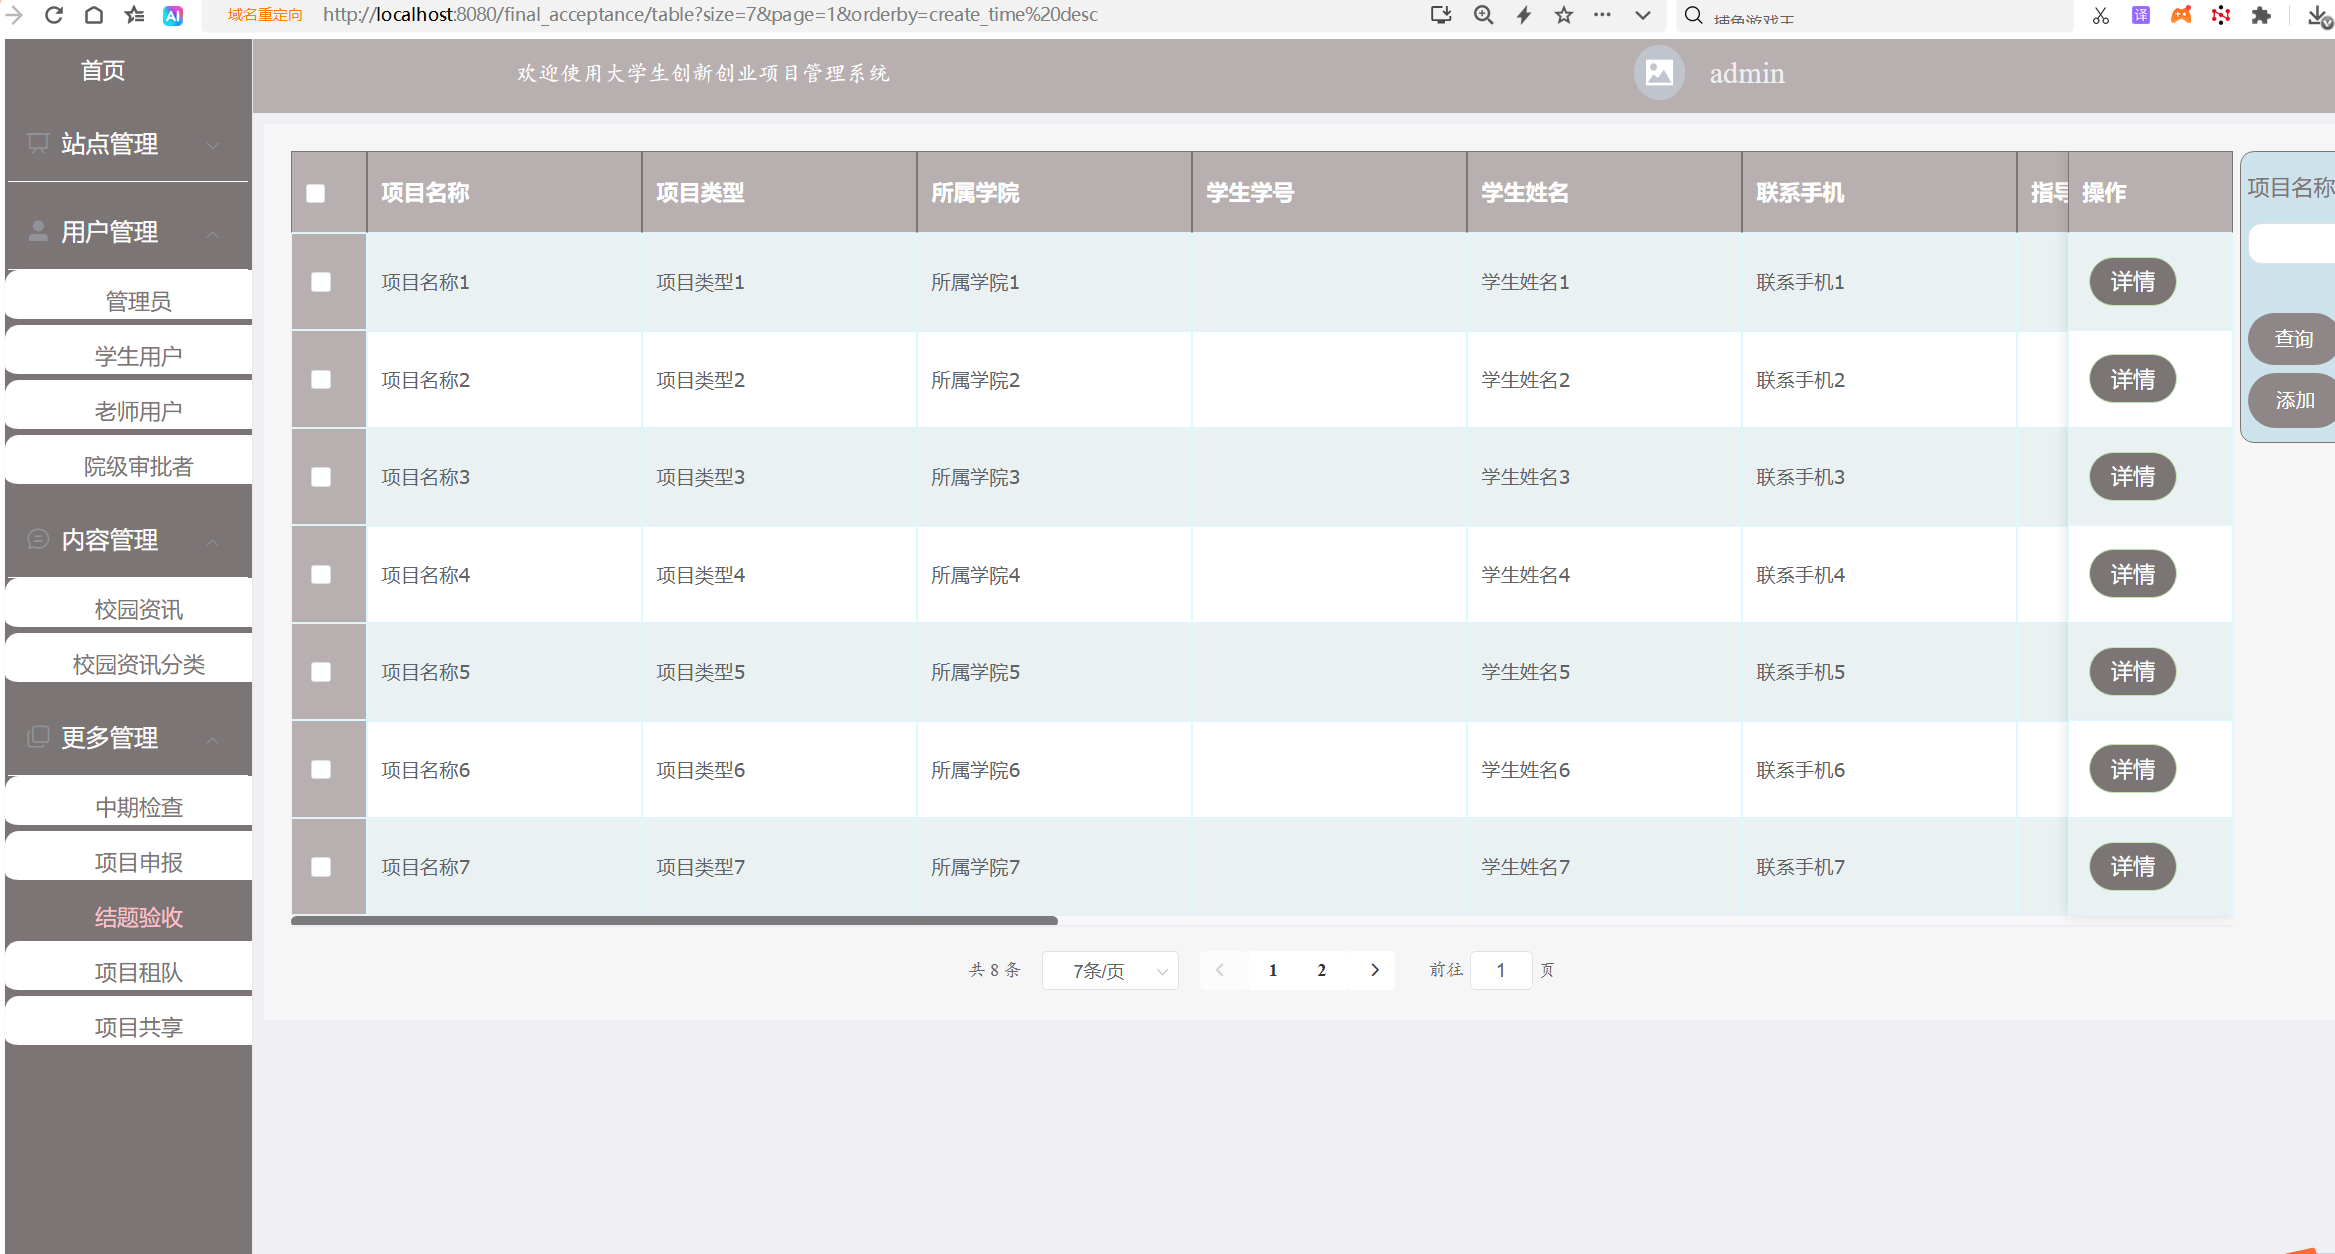Click the table horizontal scrollbar
The image size is (2335, 1254).
(x=674, y=920)
